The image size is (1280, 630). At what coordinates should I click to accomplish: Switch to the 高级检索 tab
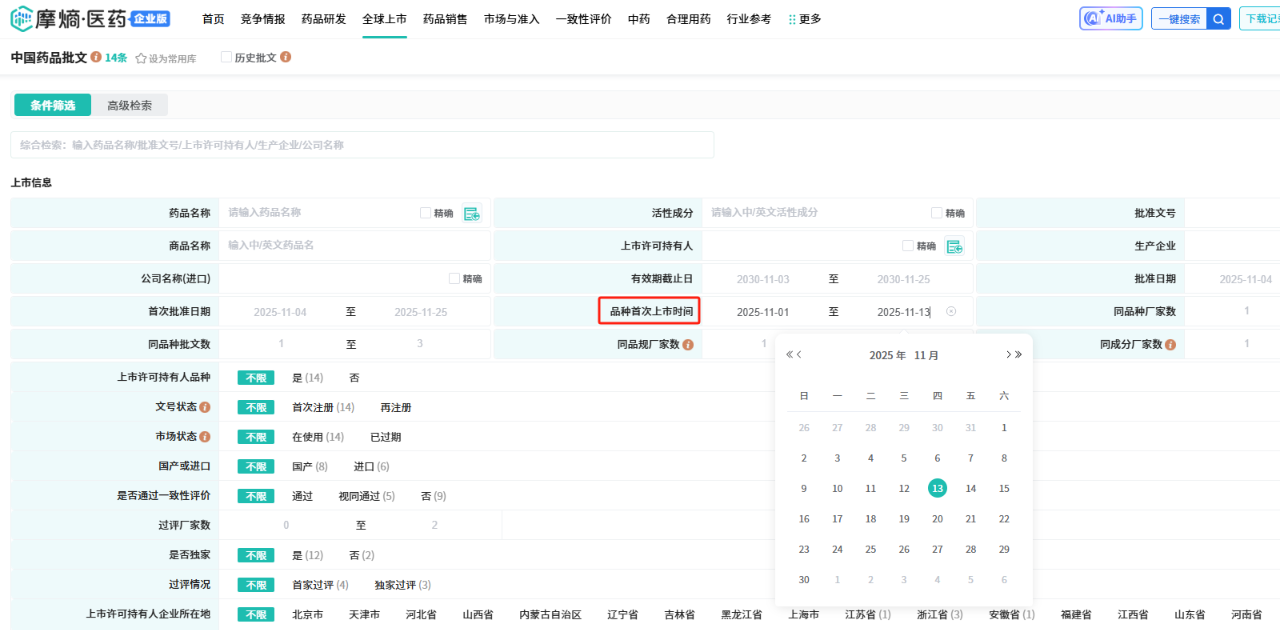130,105
